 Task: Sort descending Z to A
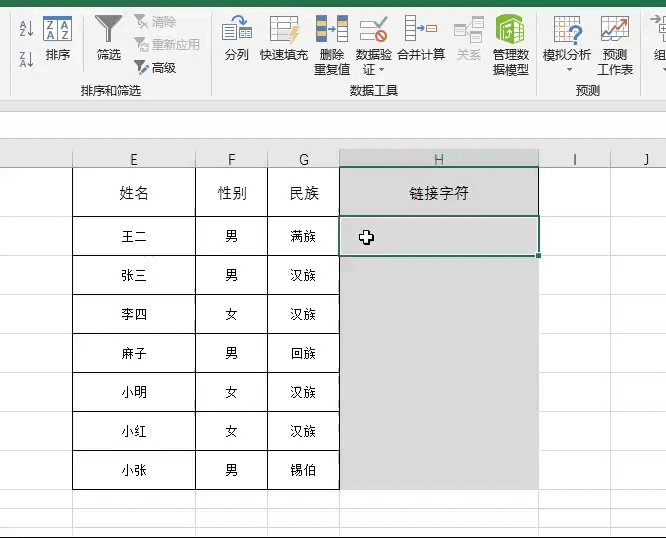click(26, 59)
